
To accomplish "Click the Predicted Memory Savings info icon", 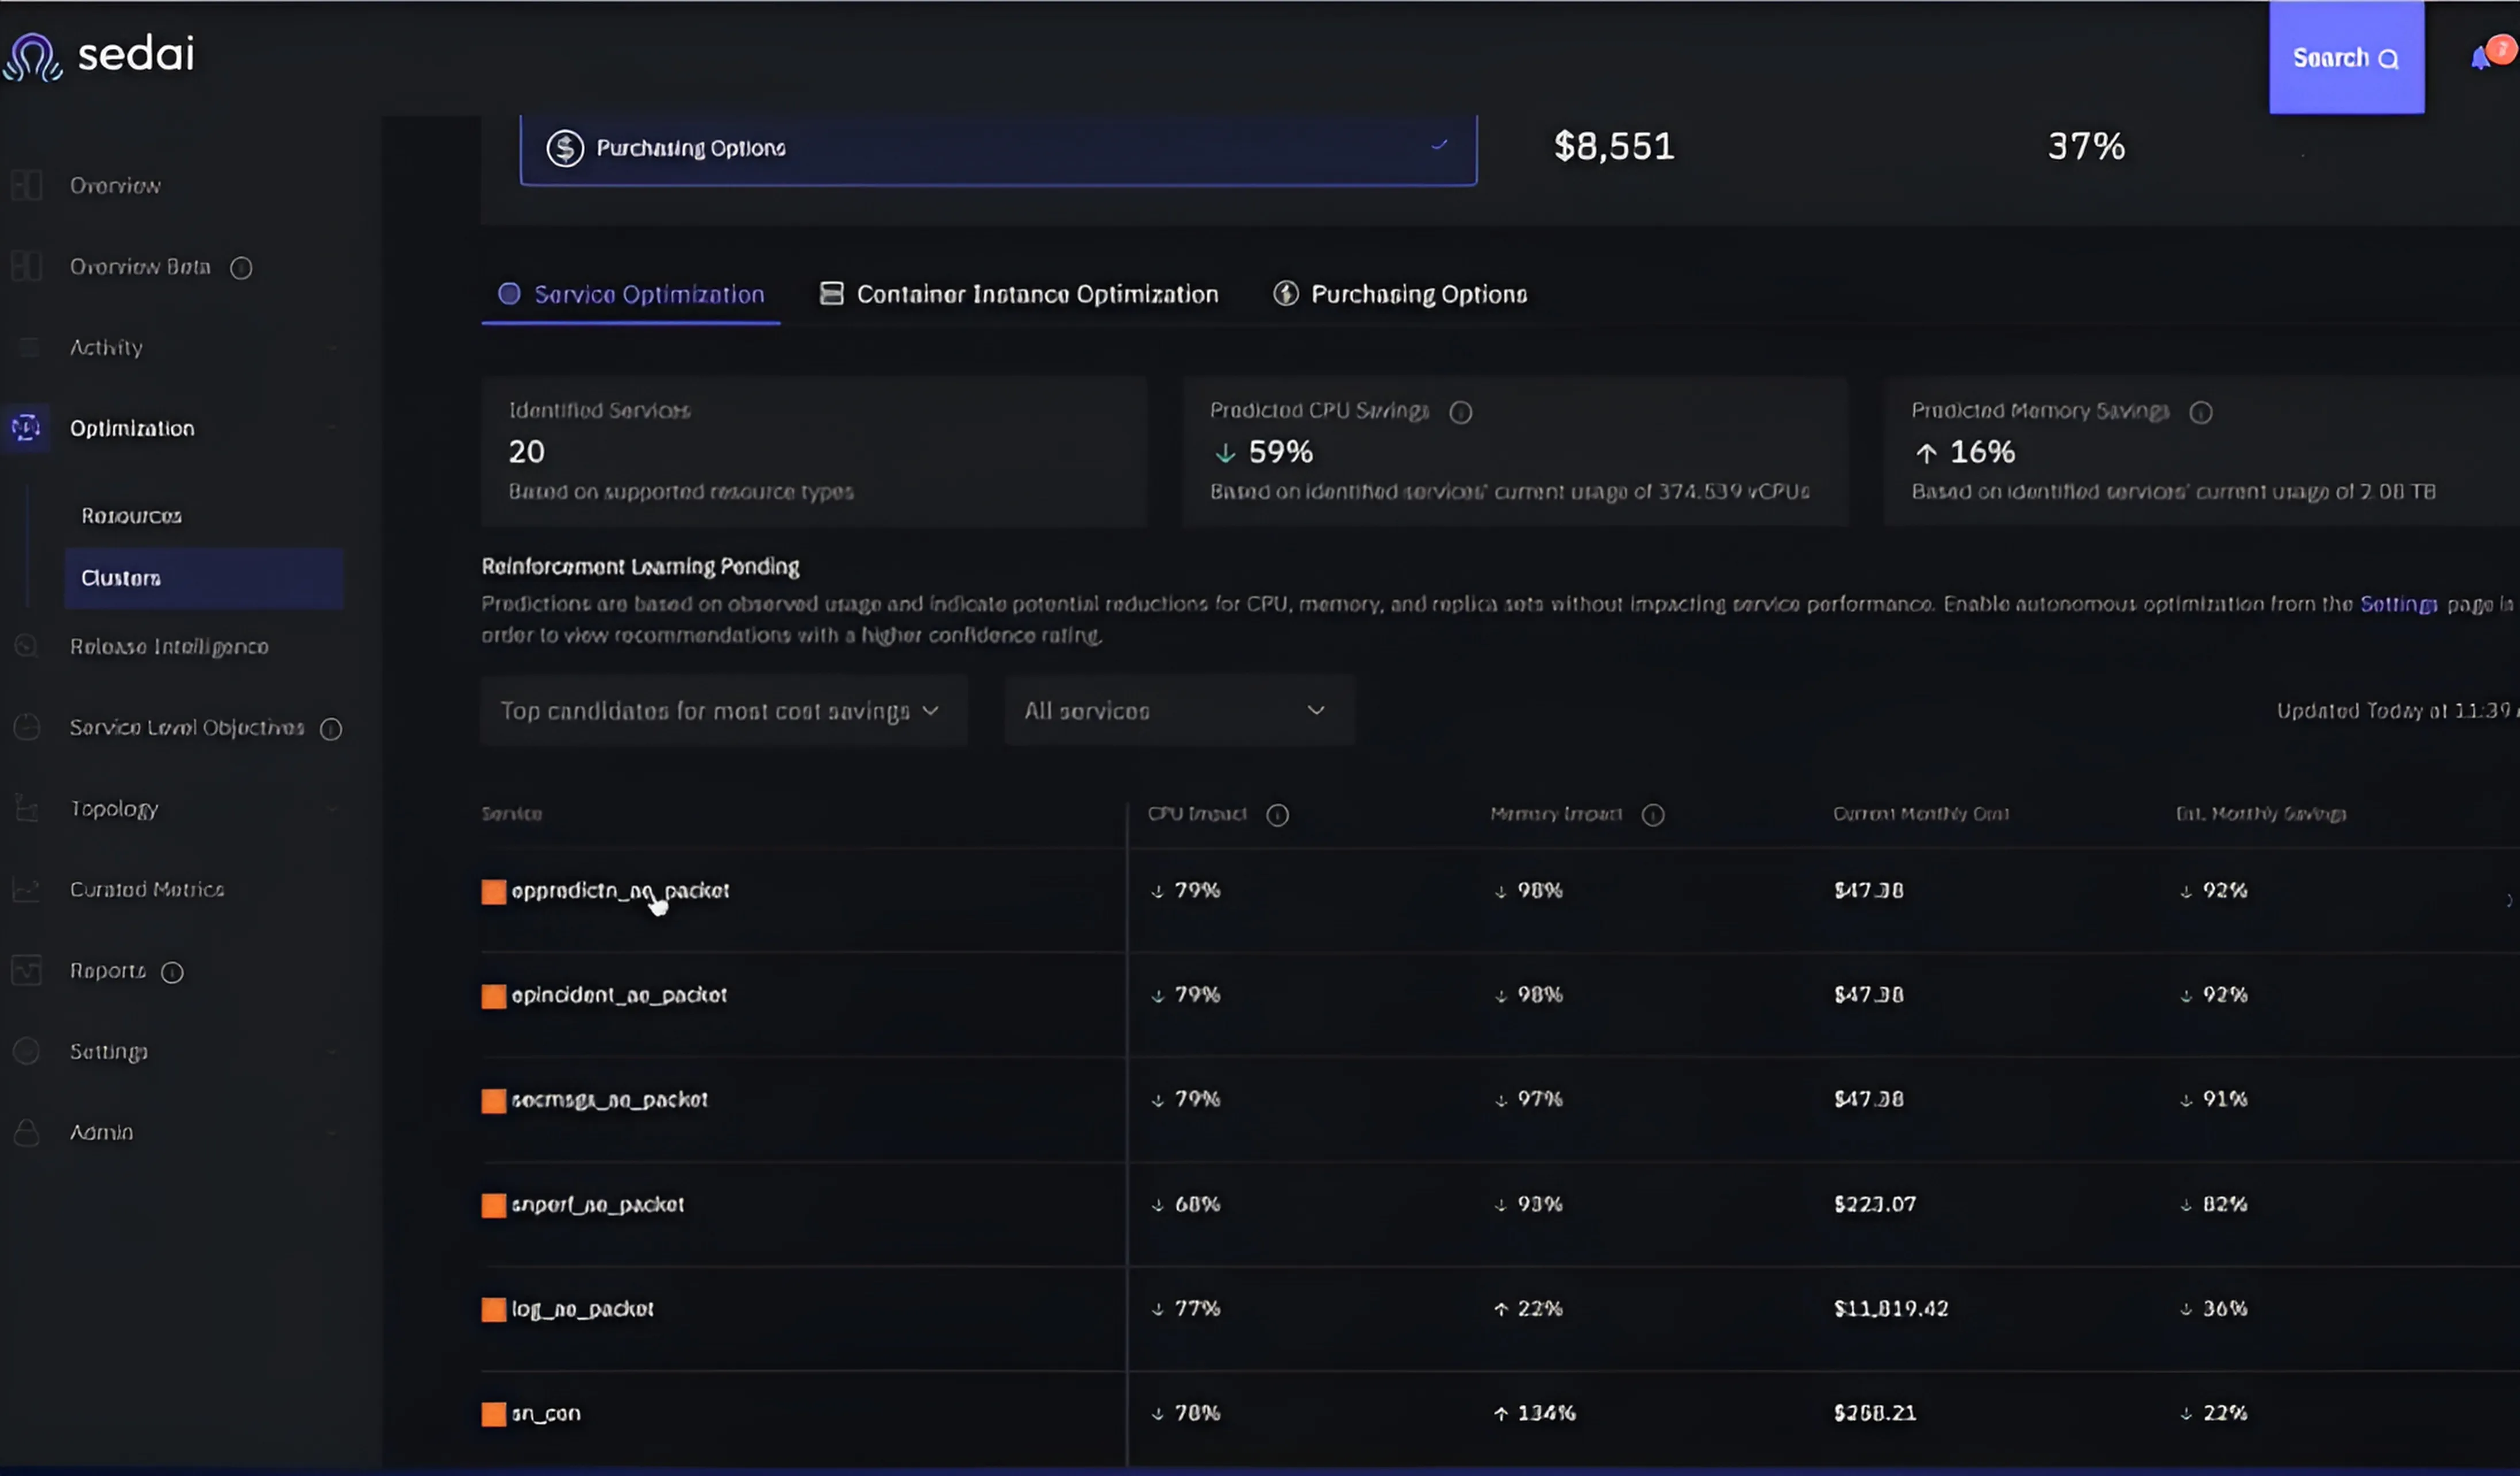I will tap(2201, 412).
